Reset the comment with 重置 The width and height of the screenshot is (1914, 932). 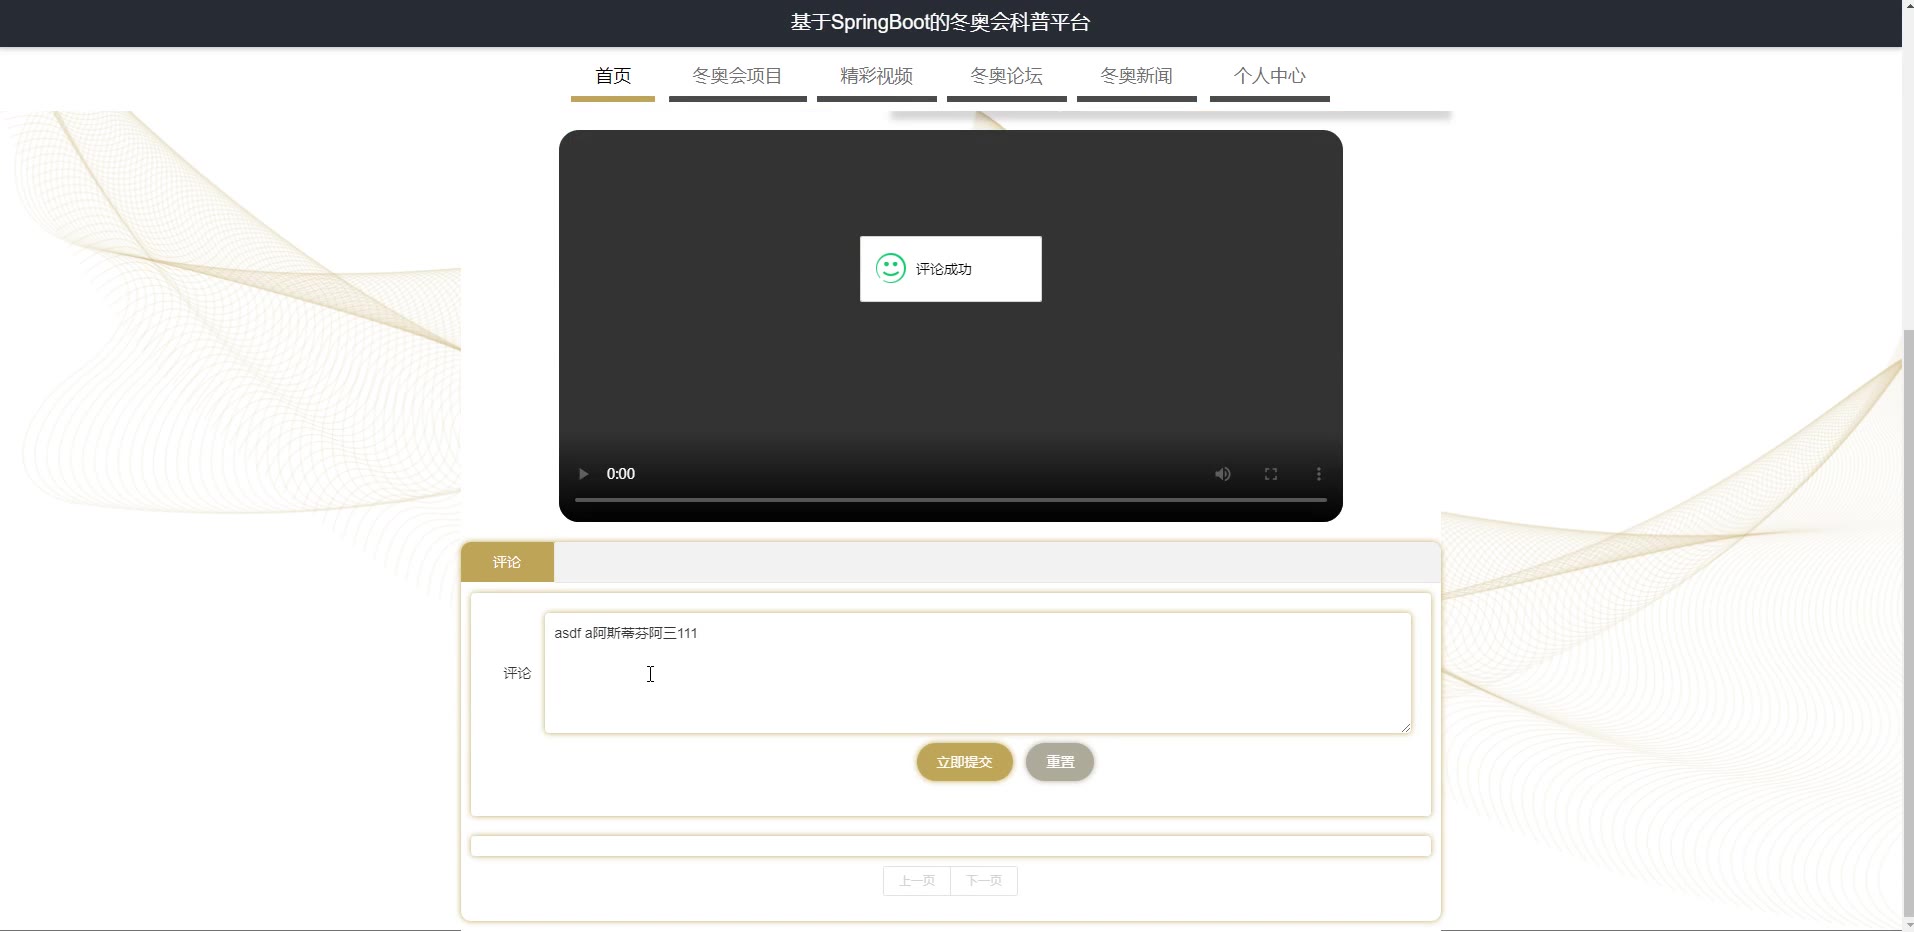tap(1060, 762)
